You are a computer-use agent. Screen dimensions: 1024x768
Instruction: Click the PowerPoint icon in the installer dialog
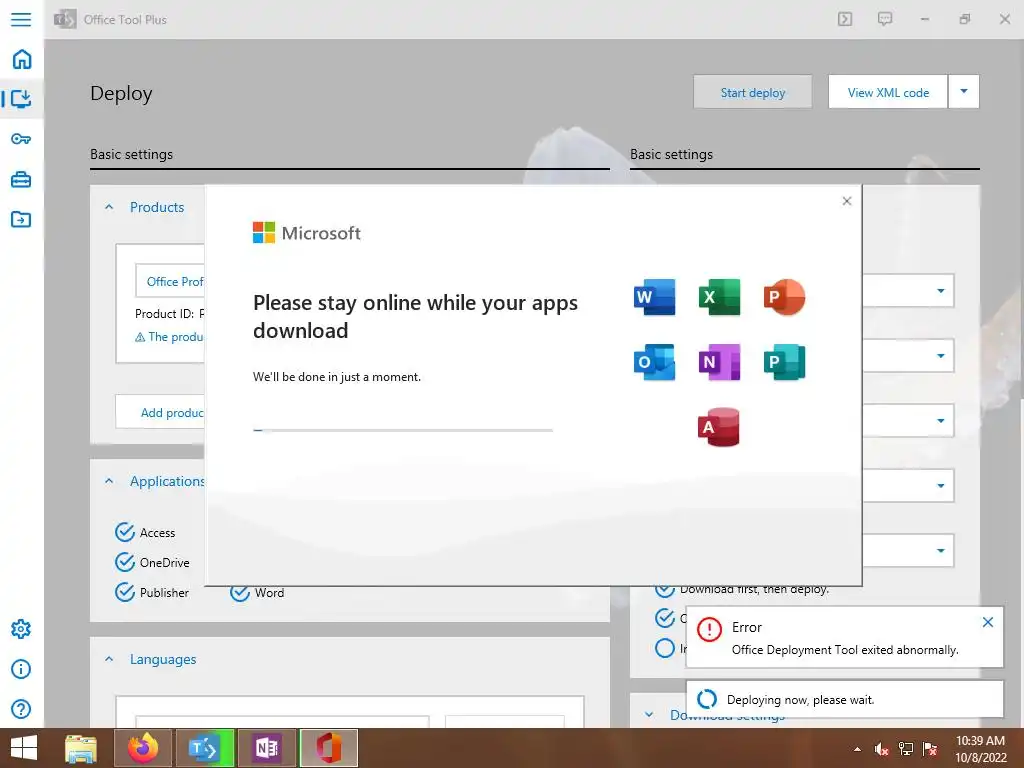point(784,297)
